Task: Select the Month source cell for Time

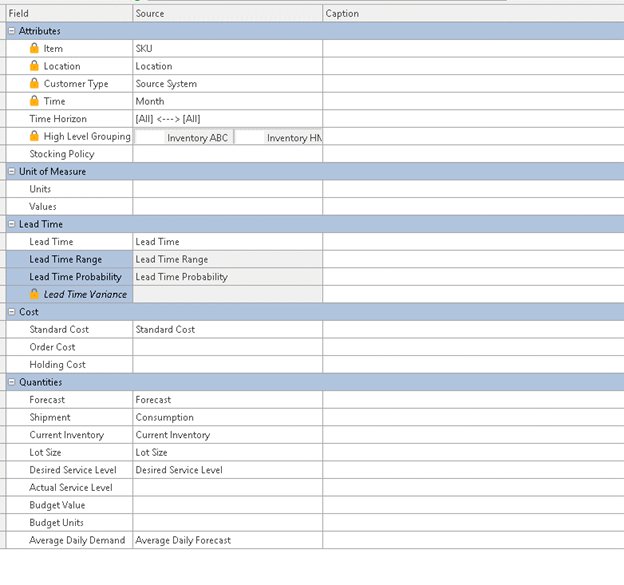Action: coord(227,101)
